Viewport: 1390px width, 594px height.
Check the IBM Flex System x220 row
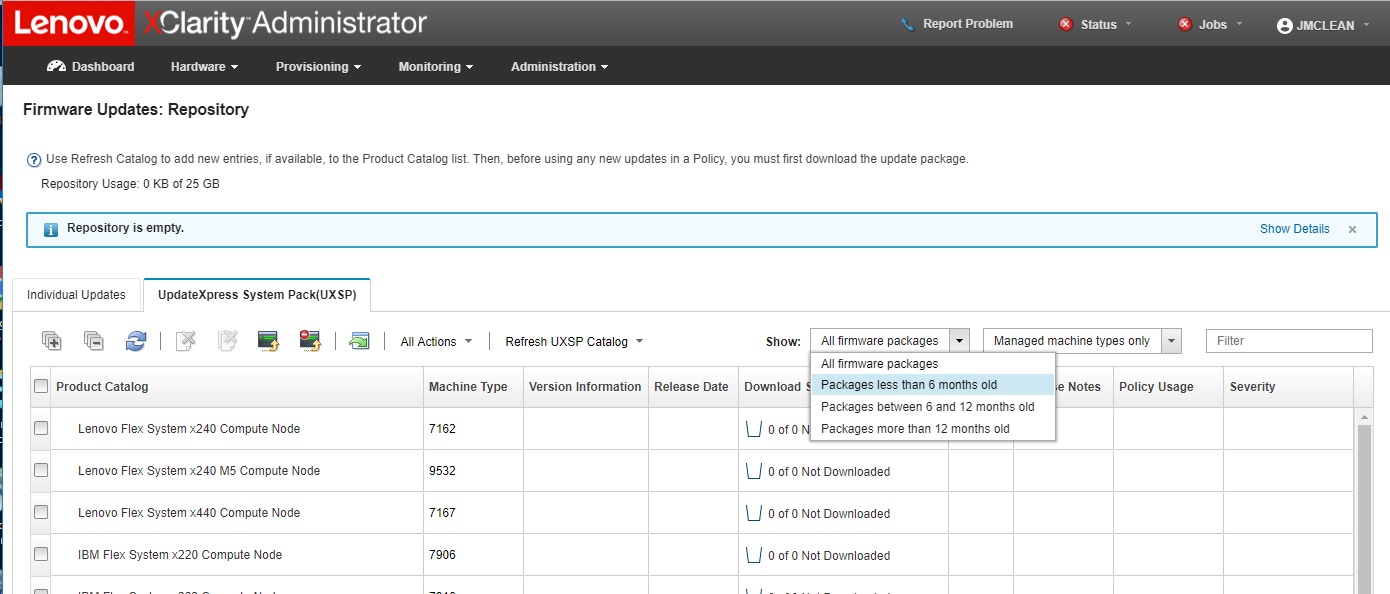click(x=41, y=554)
